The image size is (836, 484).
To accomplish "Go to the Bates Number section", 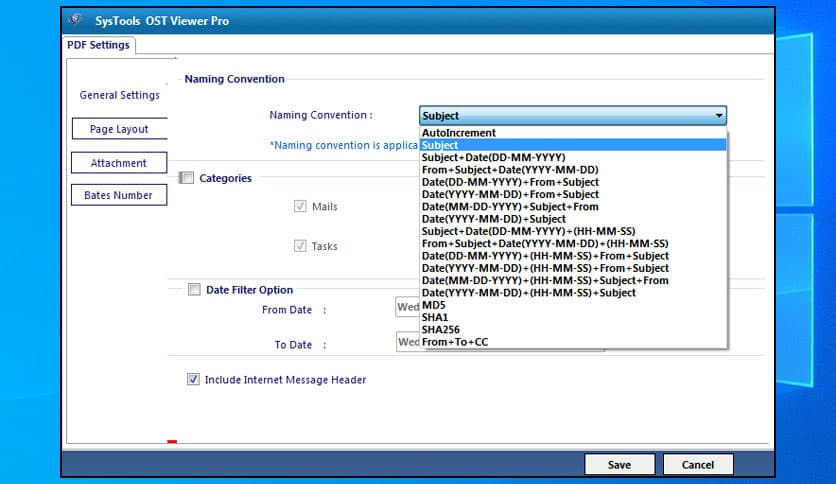I will coord(119,195).
